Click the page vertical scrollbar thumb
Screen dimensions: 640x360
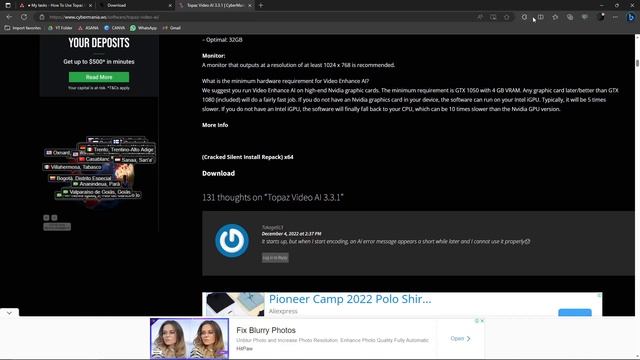point(637,64)
